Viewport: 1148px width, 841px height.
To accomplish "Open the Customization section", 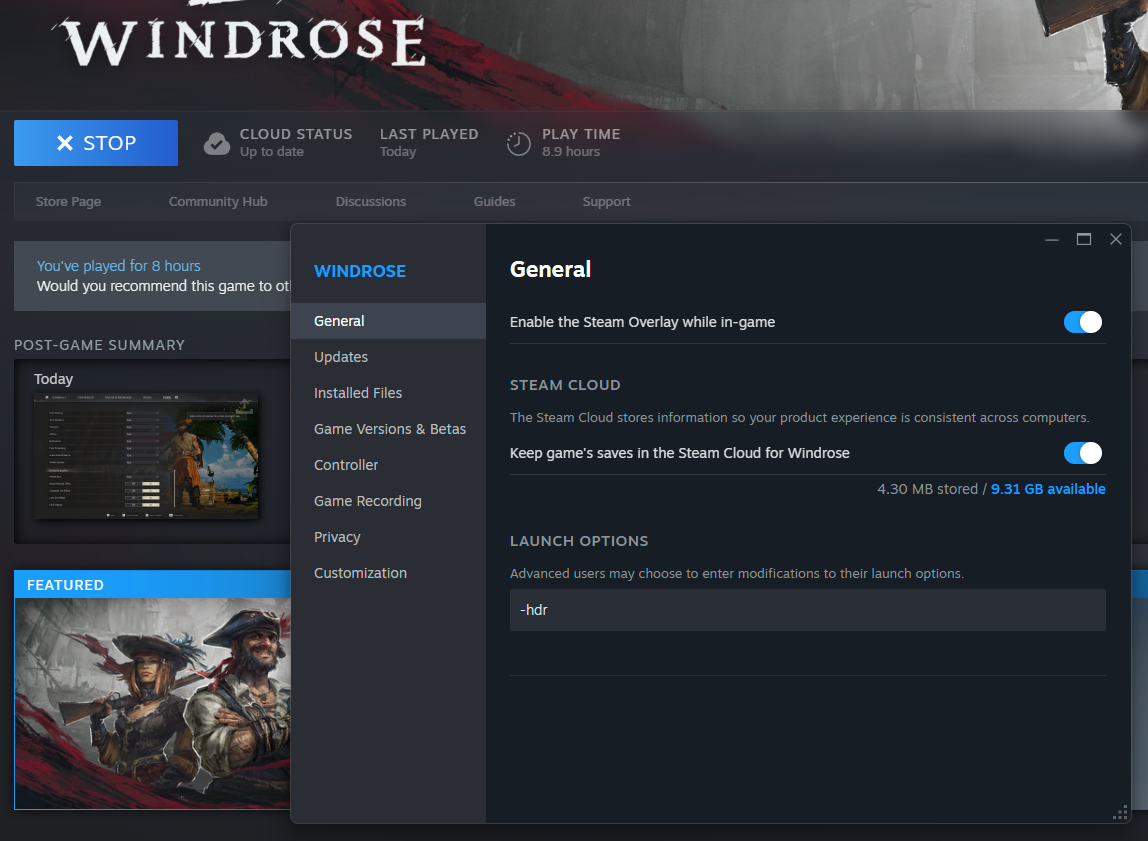I will (x=389, y=572).
